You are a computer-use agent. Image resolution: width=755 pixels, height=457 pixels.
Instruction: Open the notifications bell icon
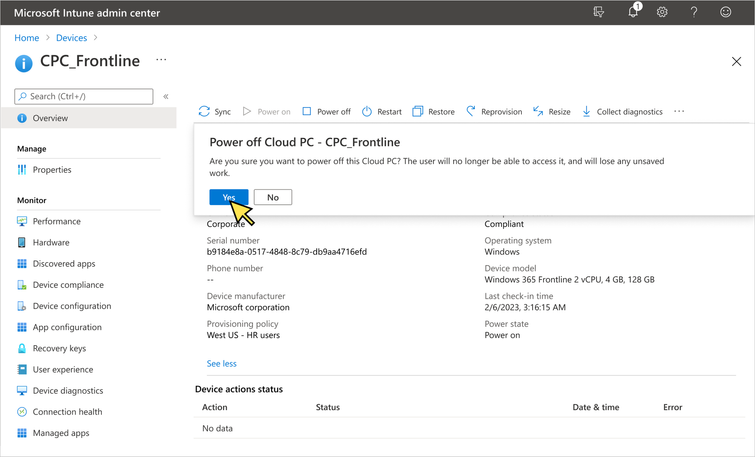click(x=634, y=12)
